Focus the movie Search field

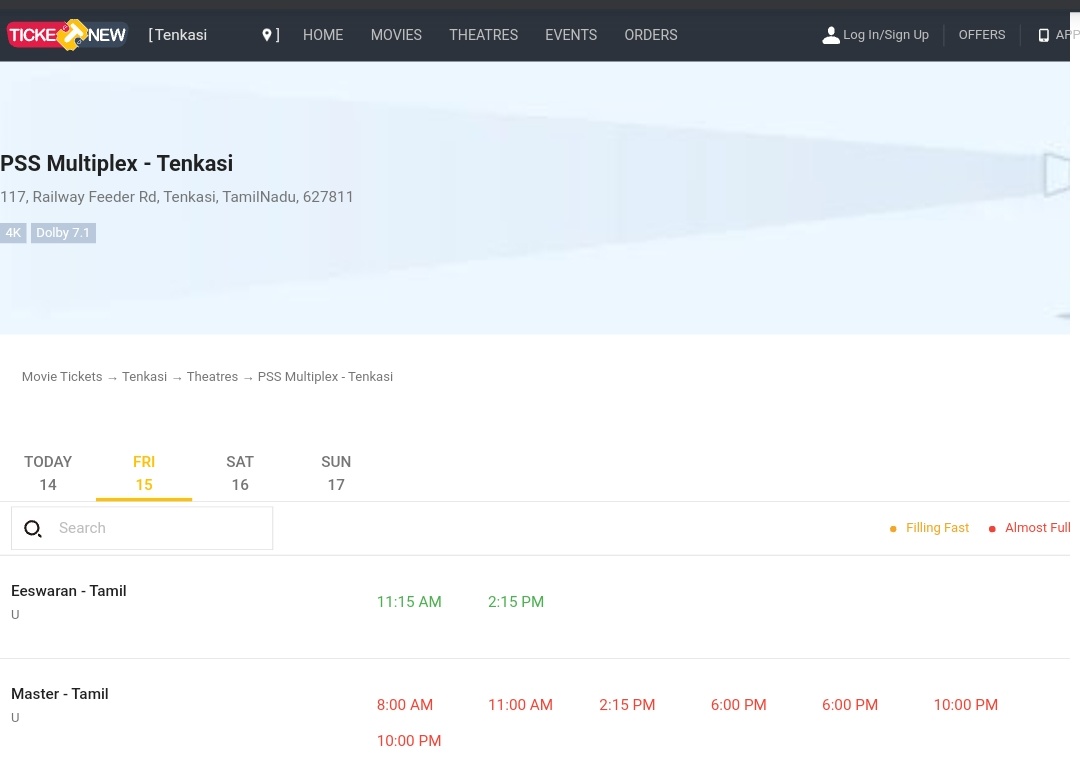142,528
